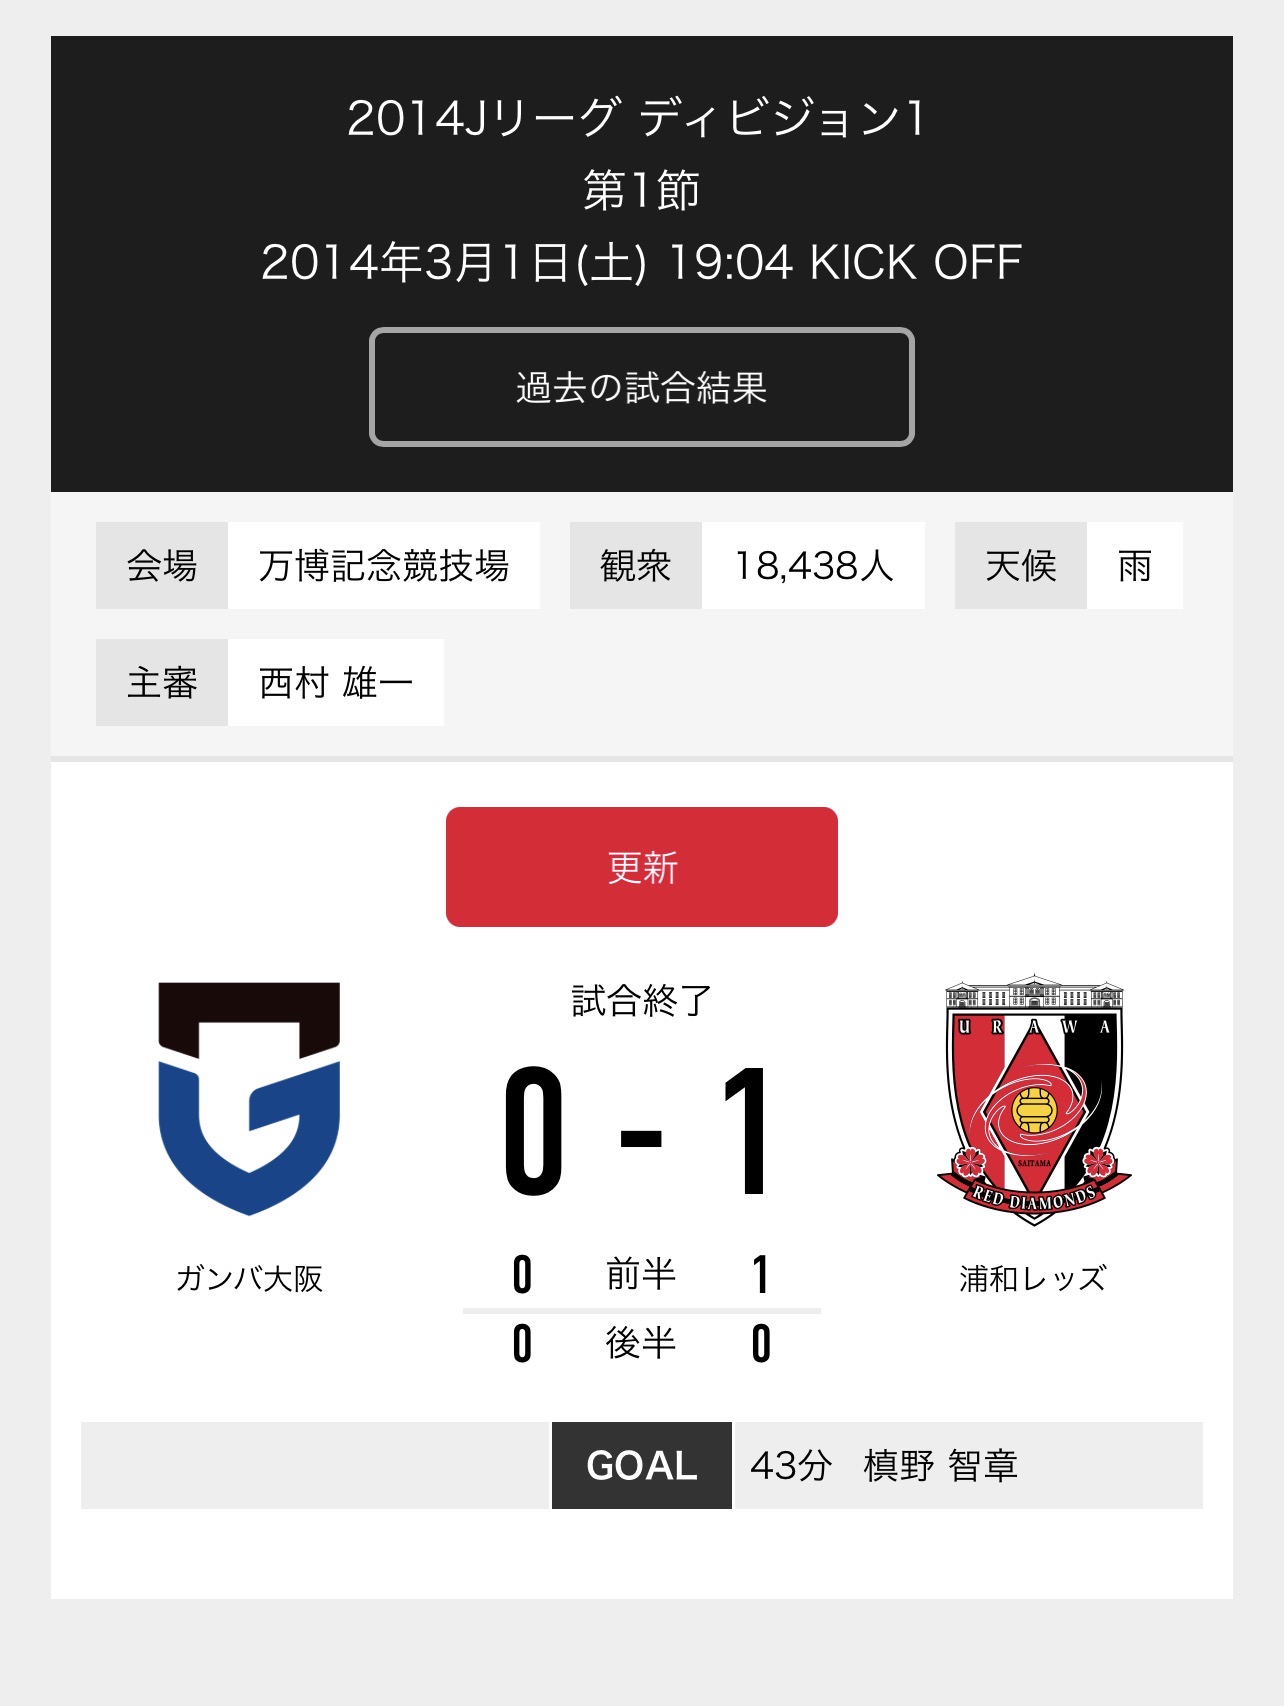Select goal scorer 槙野 智章
Screen dimensions: 1284x1706
(x=940, y=1466)
